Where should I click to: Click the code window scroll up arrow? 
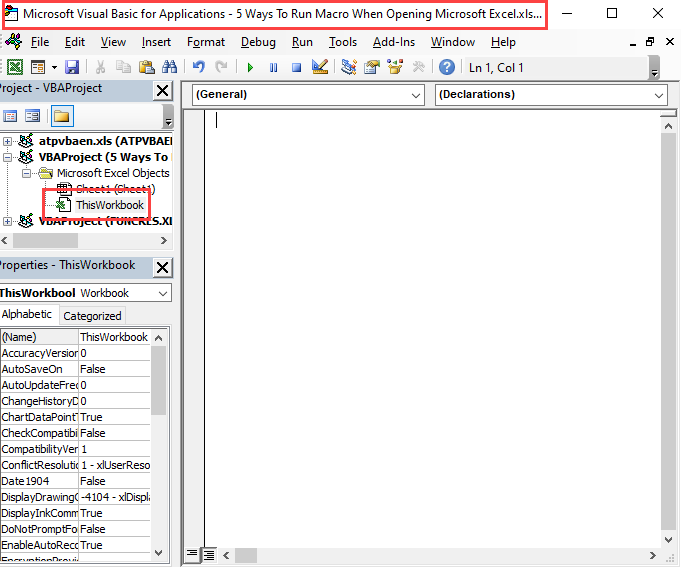point(668,126)
